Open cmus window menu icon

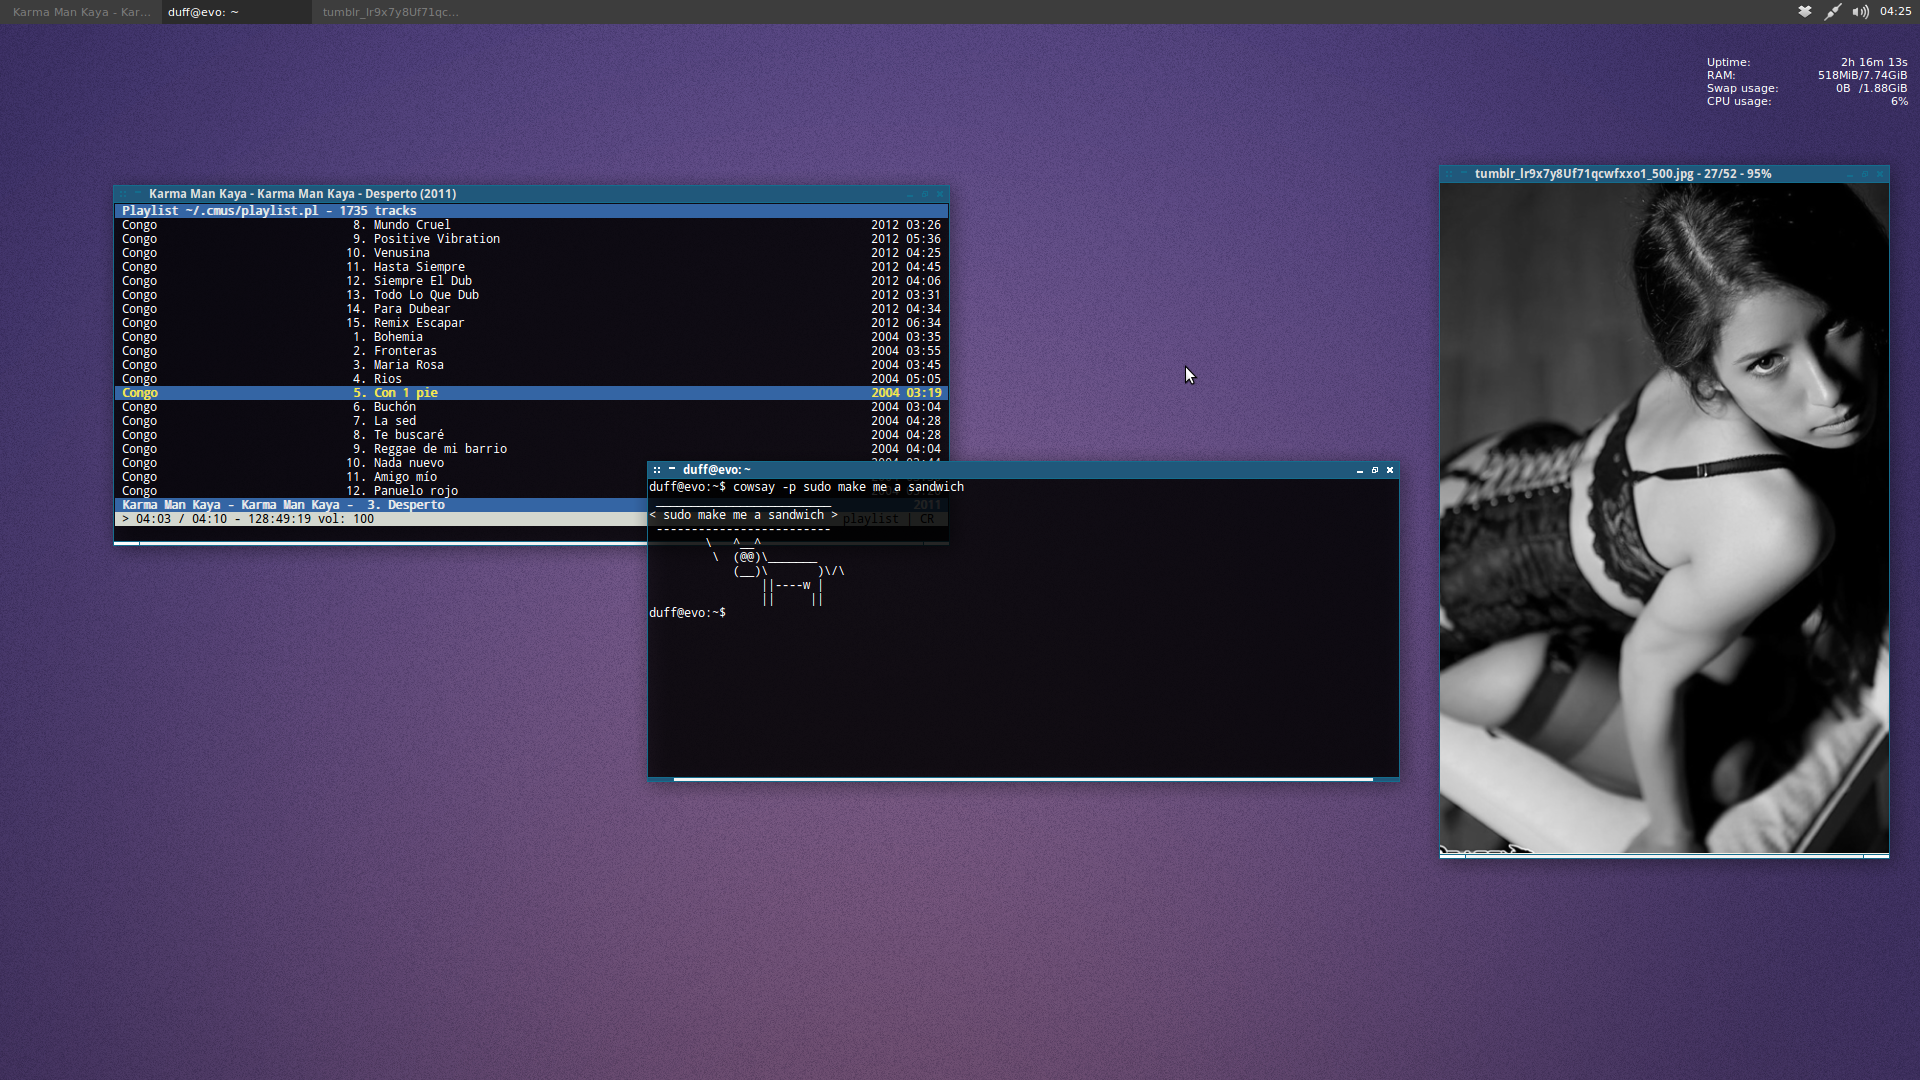point(123,194)
